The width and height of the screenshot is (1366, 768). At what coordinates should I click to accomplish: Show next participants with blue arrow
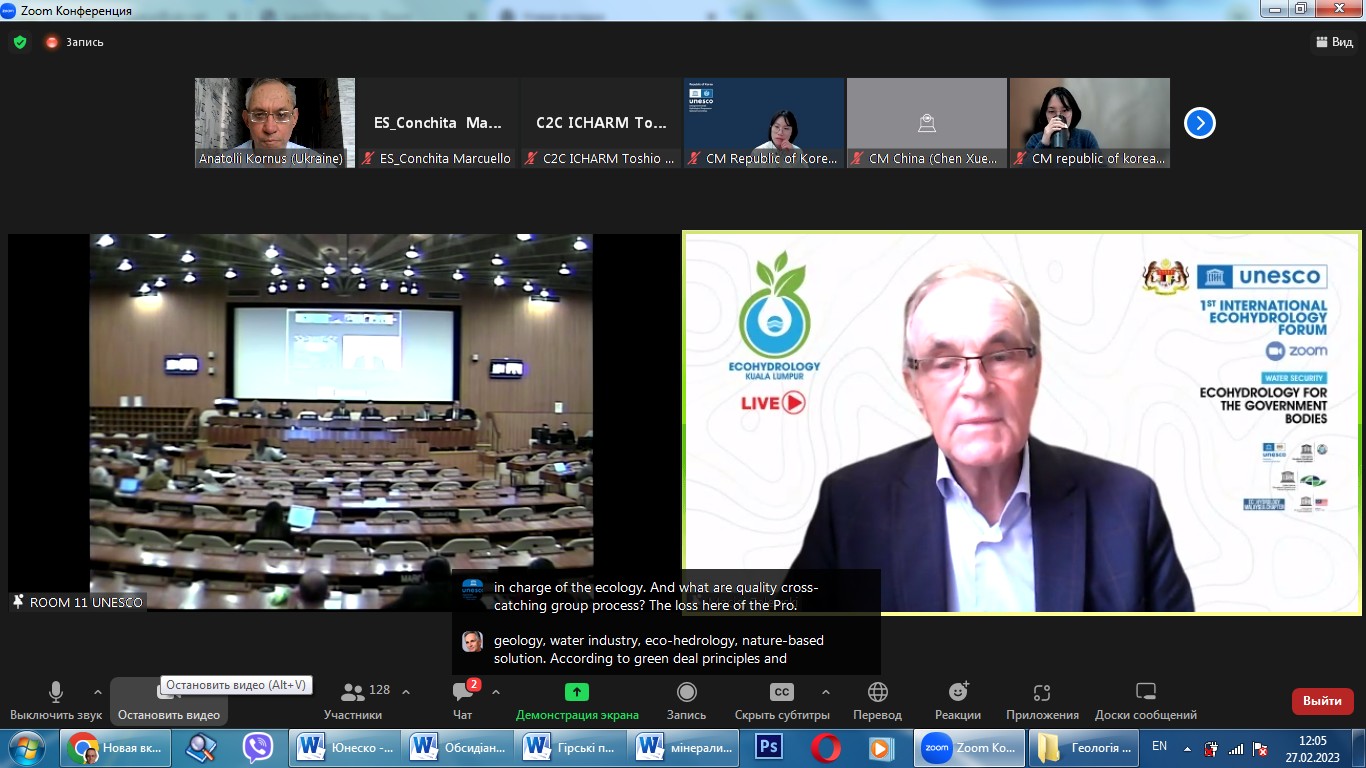[x=1199, y=123]
